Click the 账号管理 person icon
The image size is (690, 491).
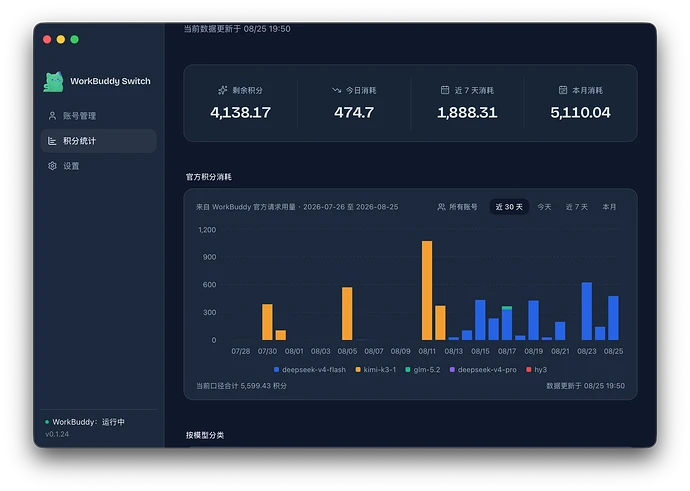pyautogui.click(x=52, y=116)
